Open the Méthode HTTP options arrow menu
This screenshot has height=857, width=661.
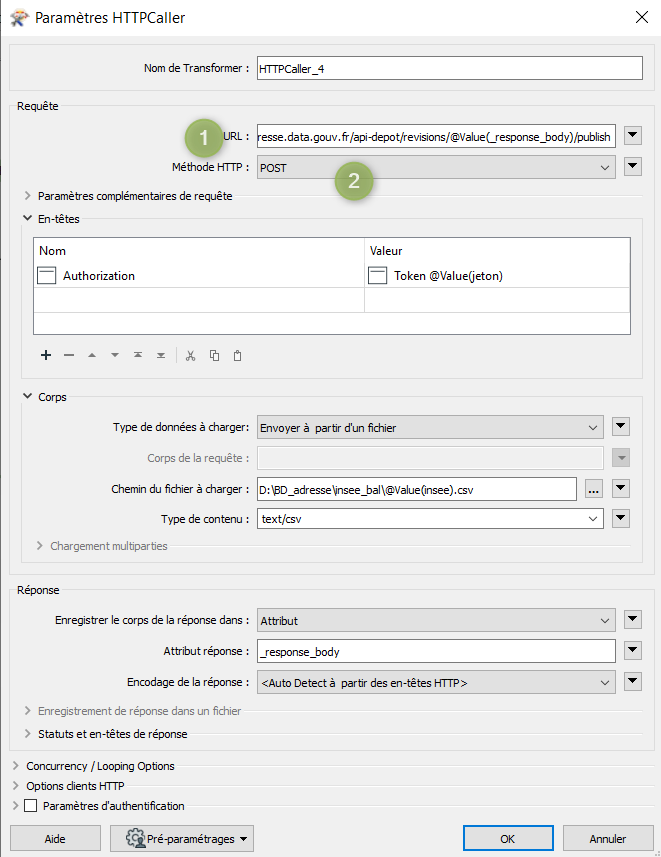pyautogui.click(x=633, y=167)
